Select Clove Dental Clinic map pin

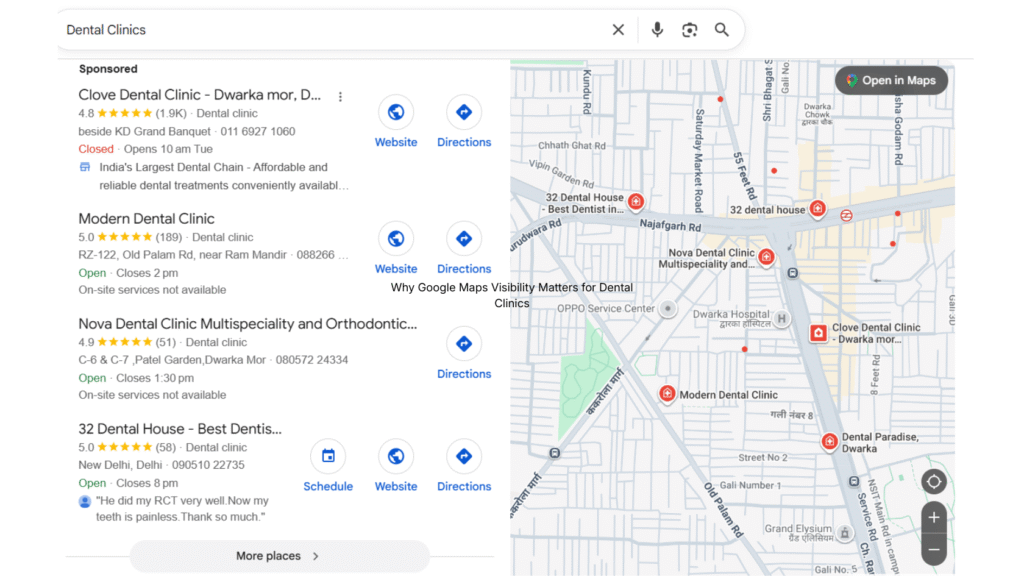click(818, 333)
